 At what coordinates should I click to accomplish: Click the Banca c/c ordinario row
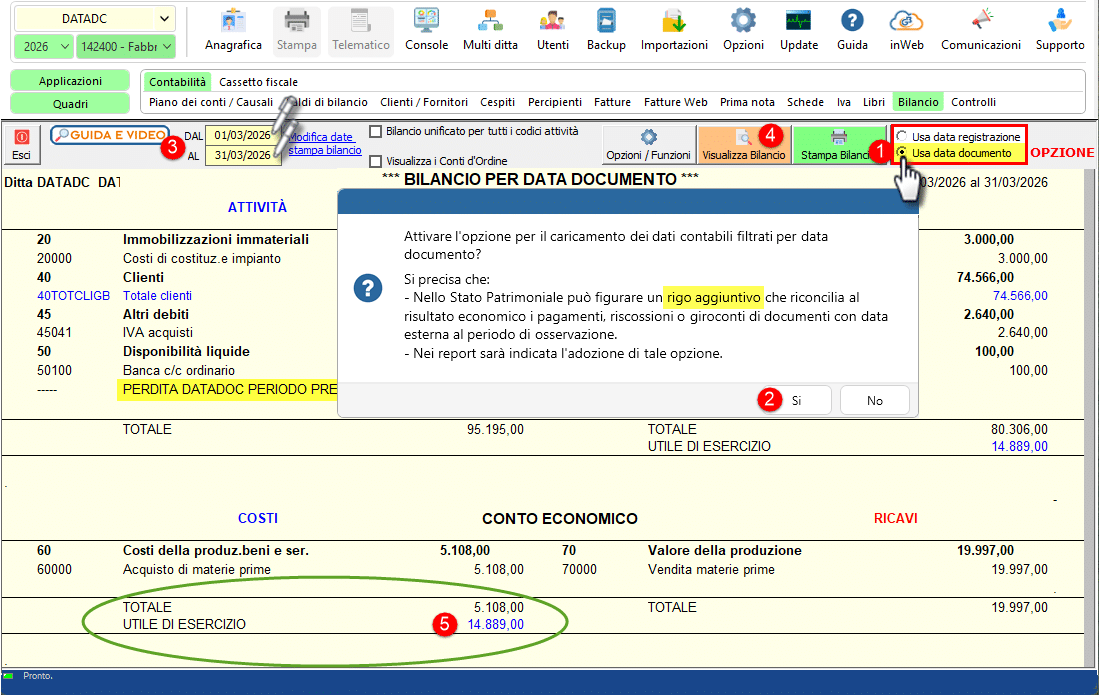click(179, 370)
